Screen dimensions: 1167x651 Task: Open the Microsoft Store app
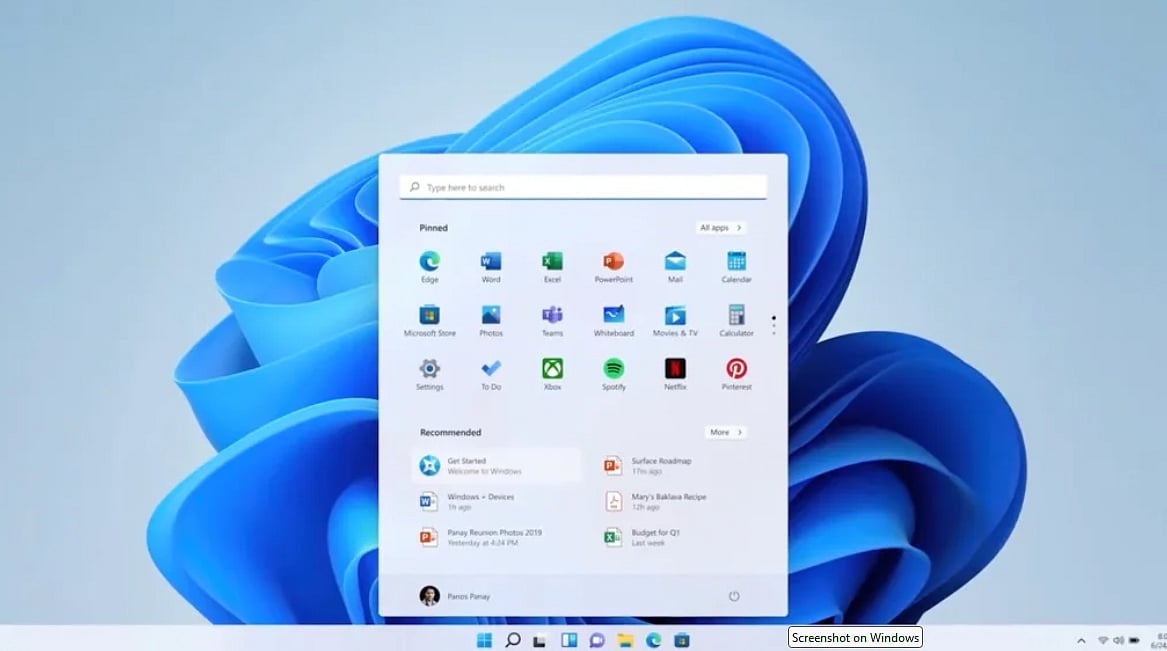point(429,316)
